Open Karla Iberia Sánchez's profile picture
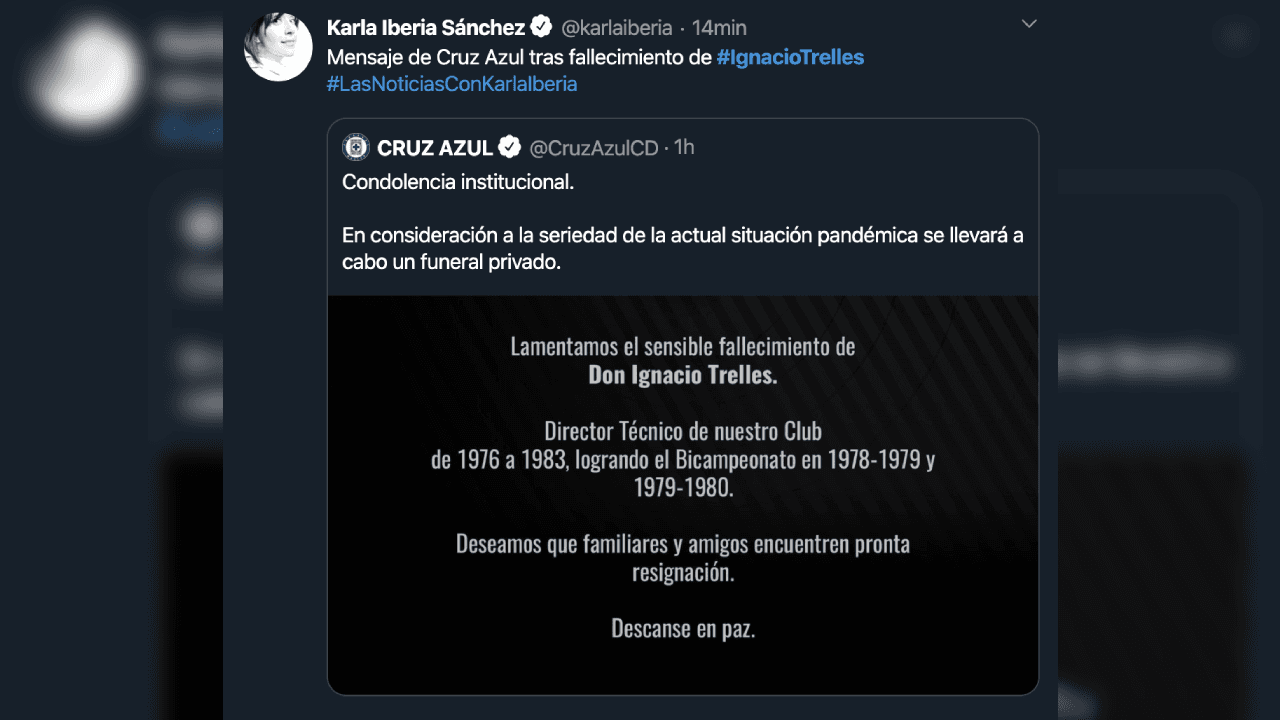Screen dimensions: 1280x720 click(277, 46)
